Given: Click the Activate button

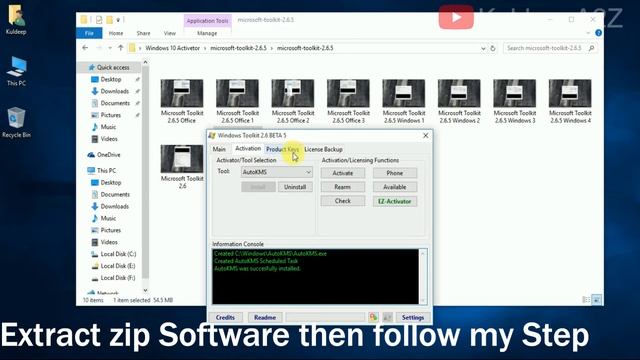Looking at the screenshot, I should (x=342, y=173).
